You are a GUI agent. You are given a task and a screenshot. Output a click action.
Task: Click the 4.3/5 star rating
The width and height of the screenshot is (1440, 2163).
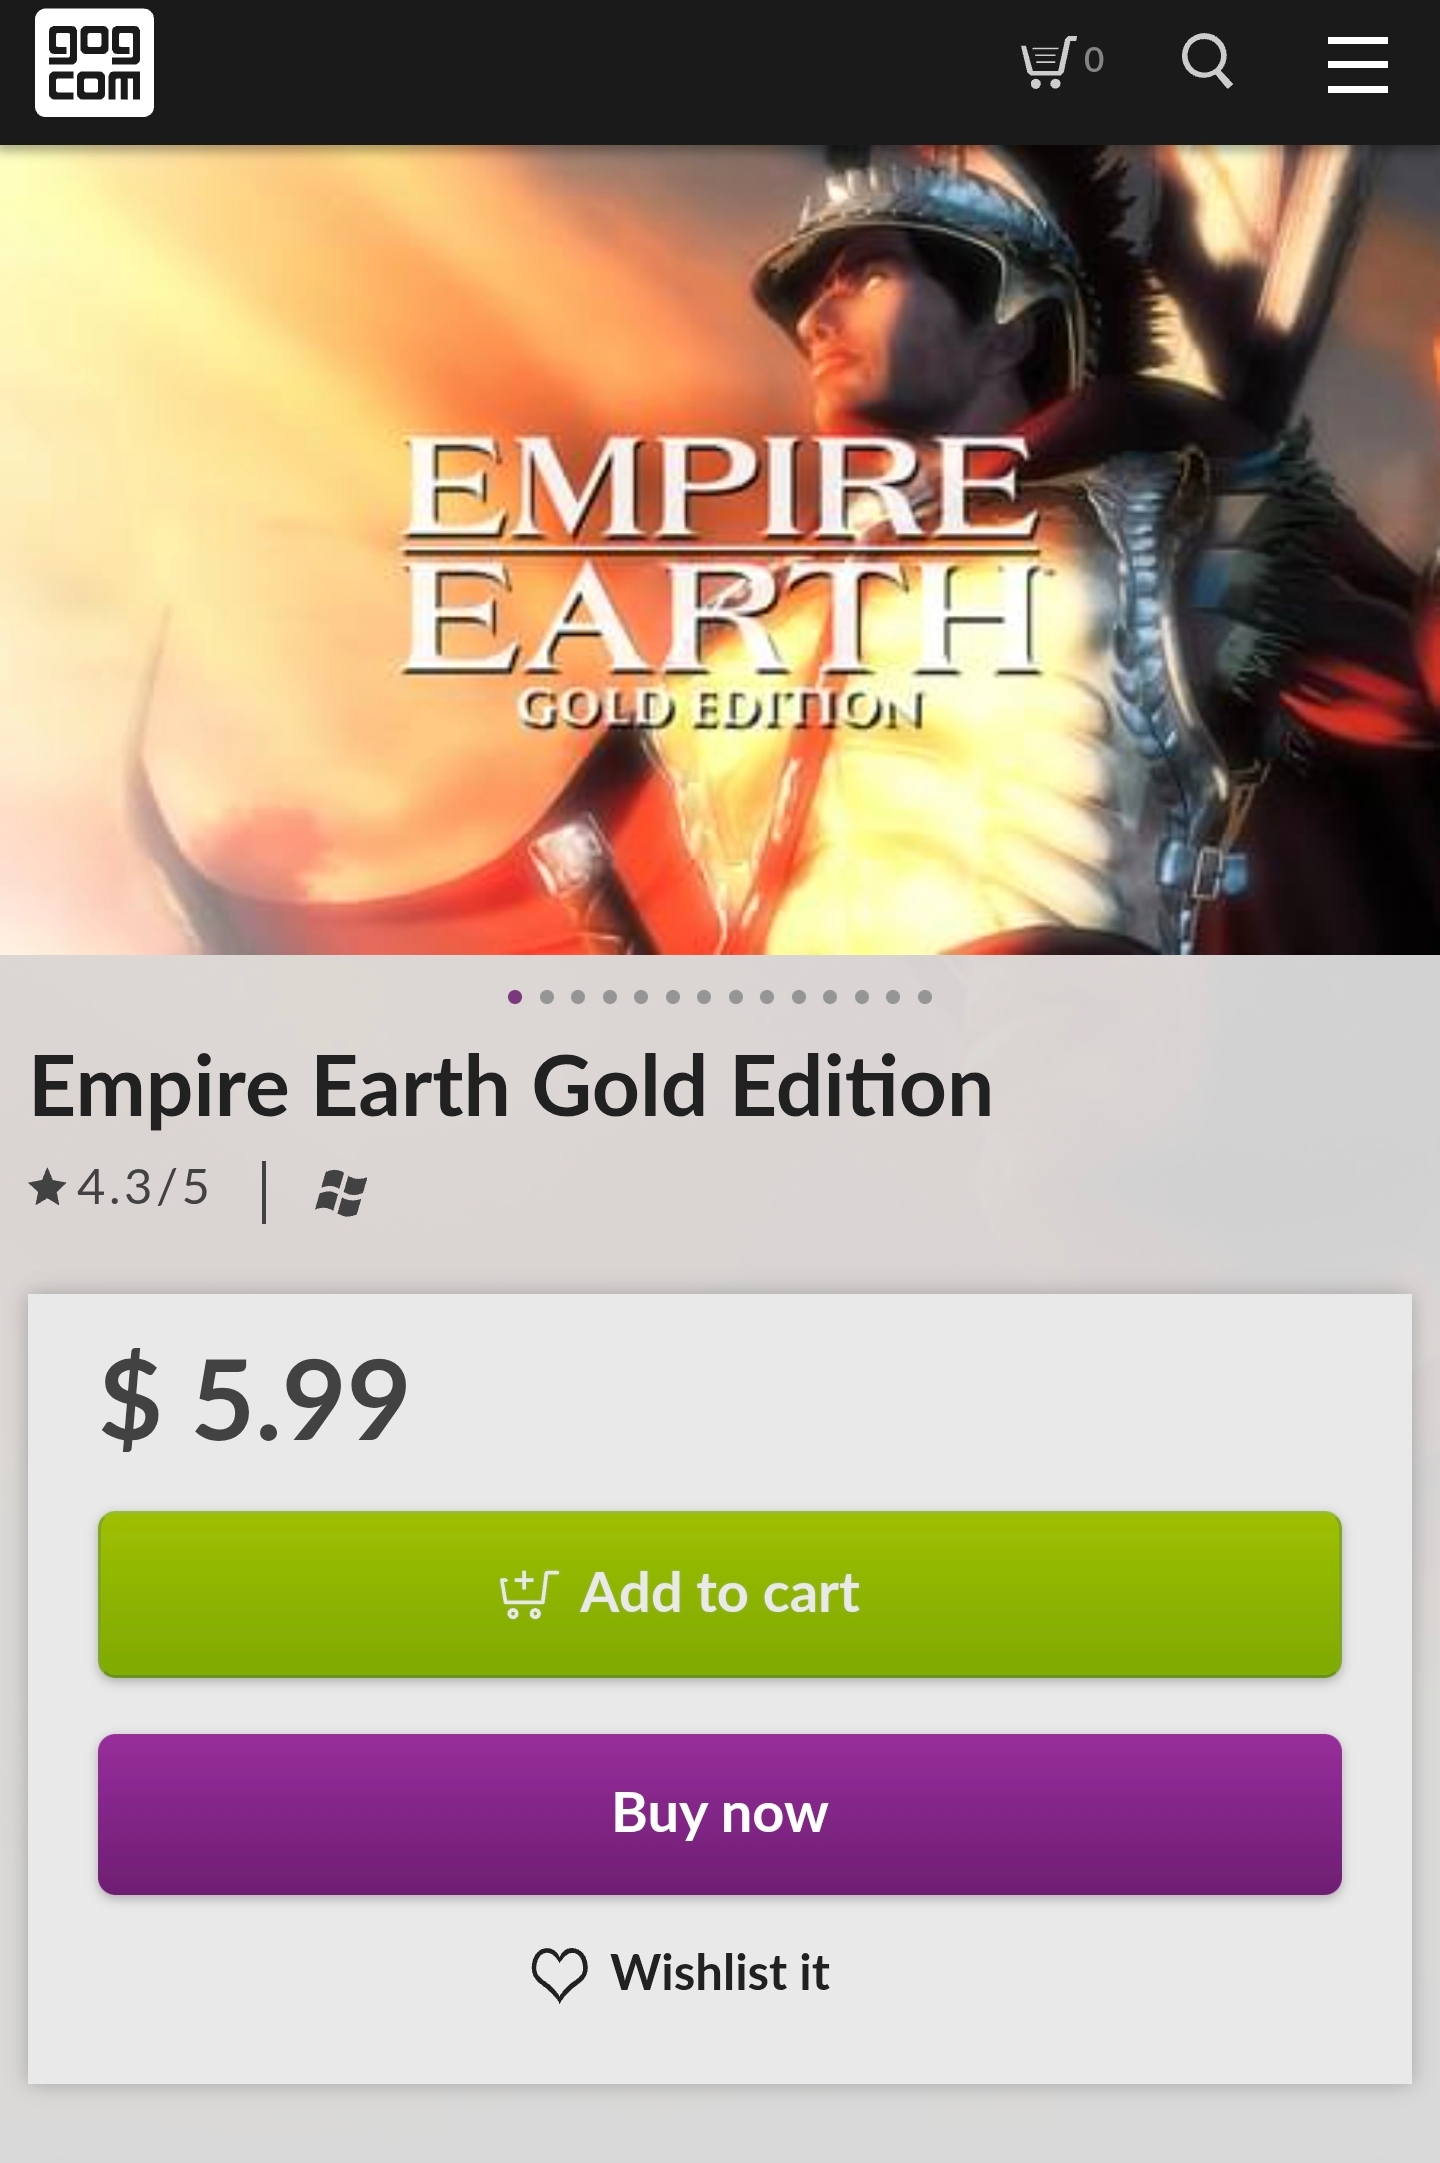120,1188
